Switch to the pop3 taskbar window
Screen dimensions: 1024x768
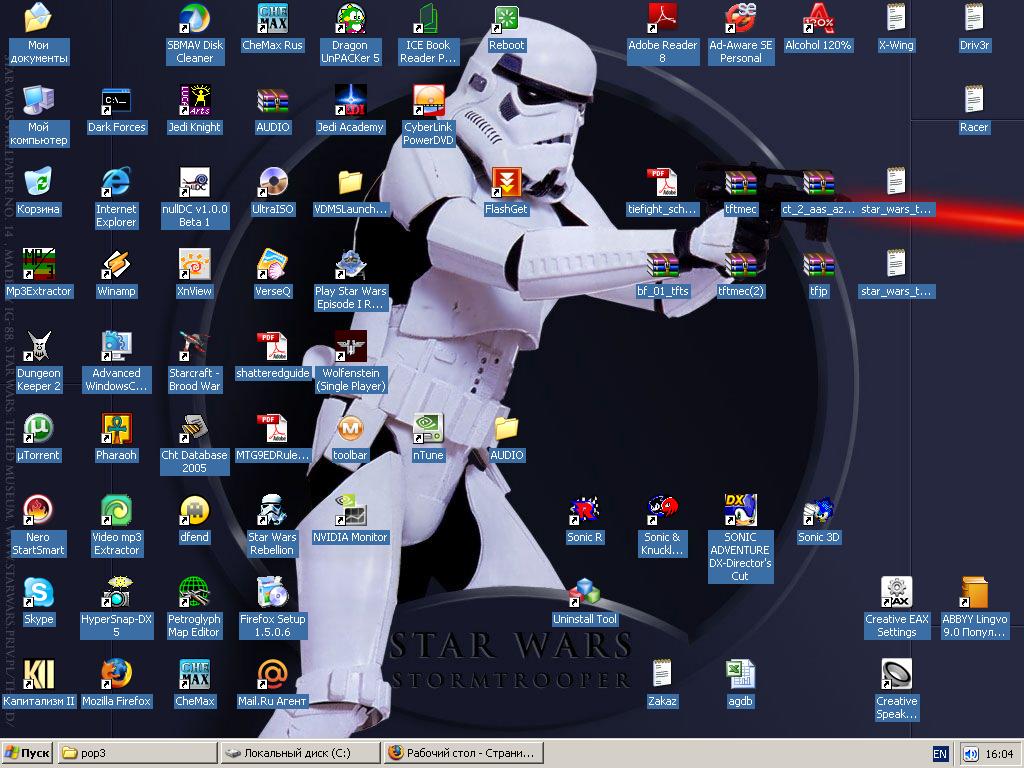[x=136, y=753]
